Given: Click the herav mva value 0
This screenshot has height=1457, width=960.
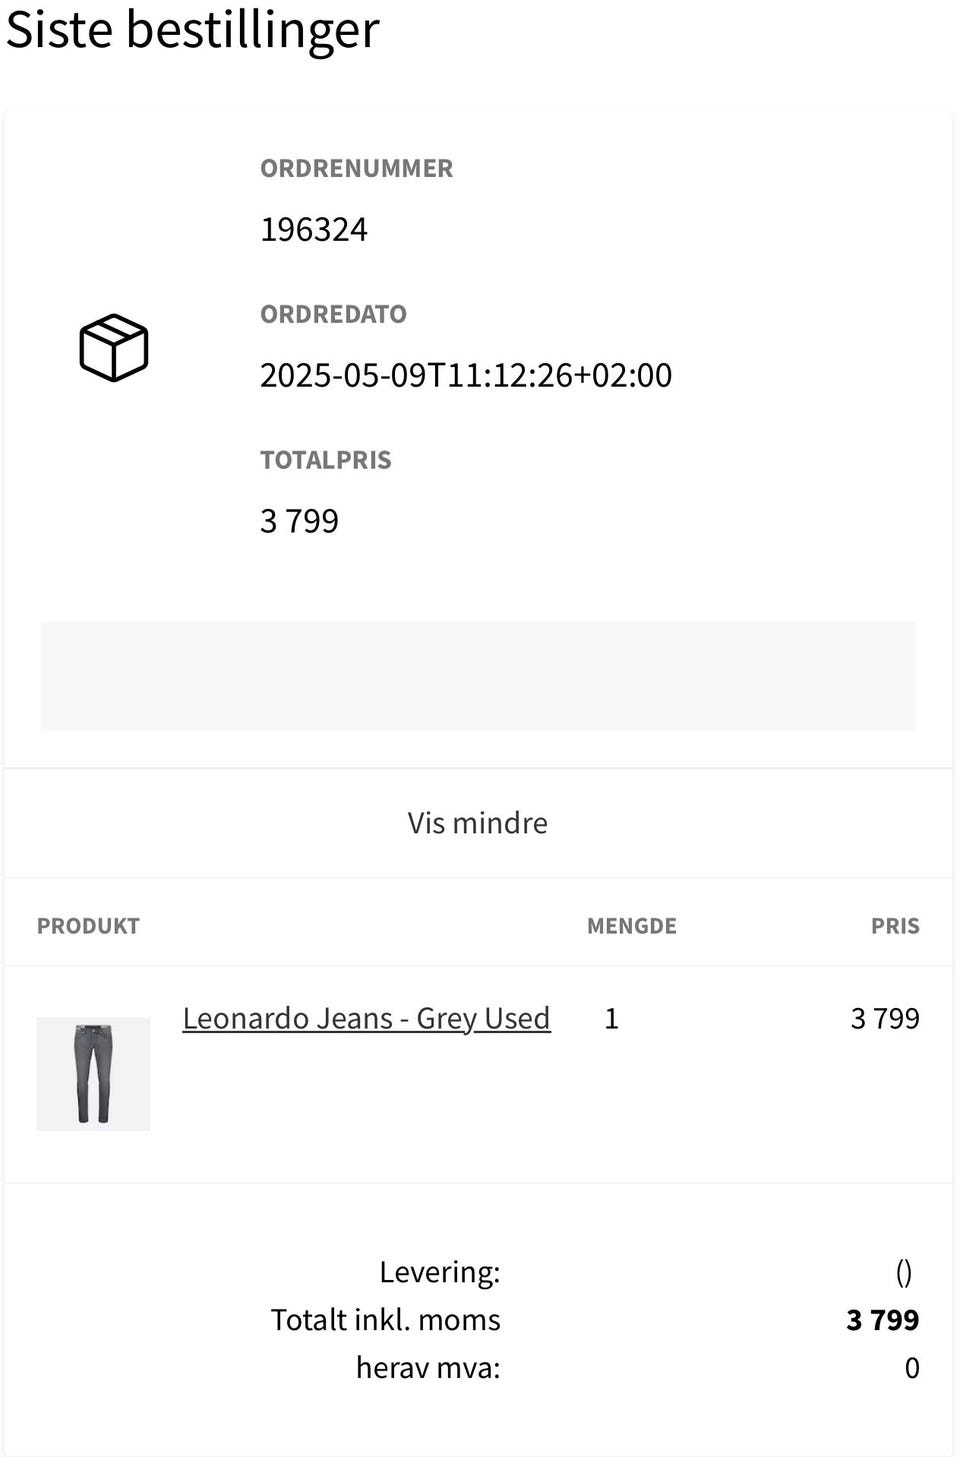Looking at the screenshot, I should pos(911,1368).
